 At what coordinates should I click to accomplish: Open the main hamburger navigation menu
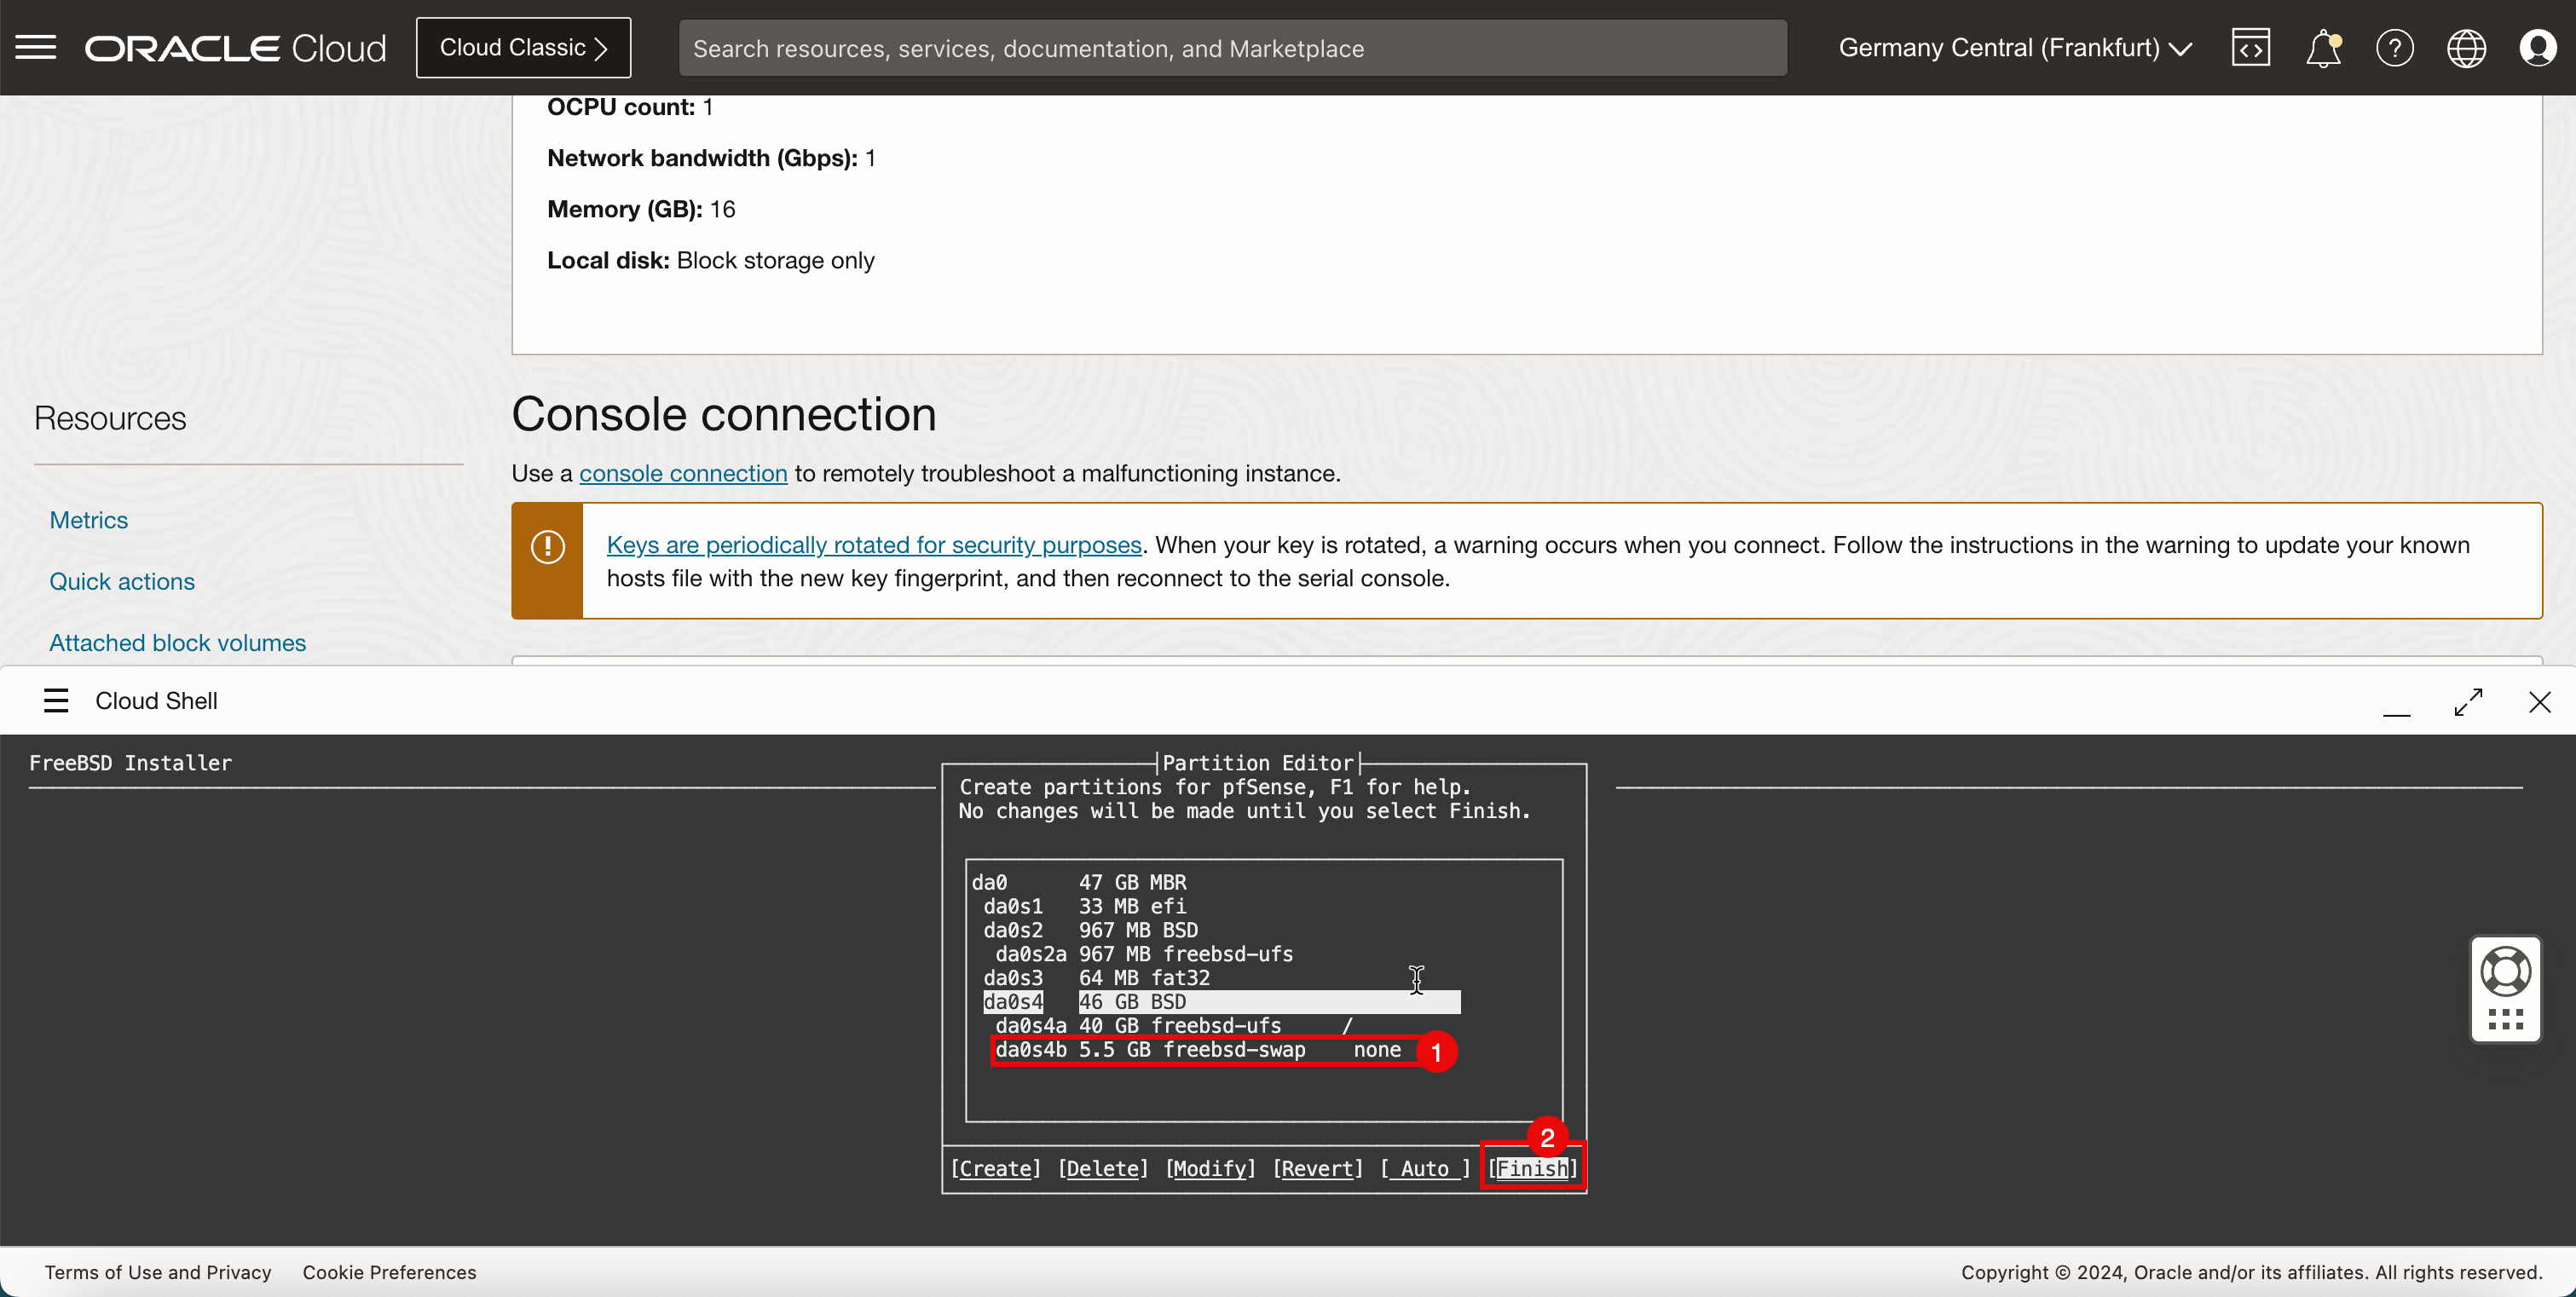[x=36, y=47]
